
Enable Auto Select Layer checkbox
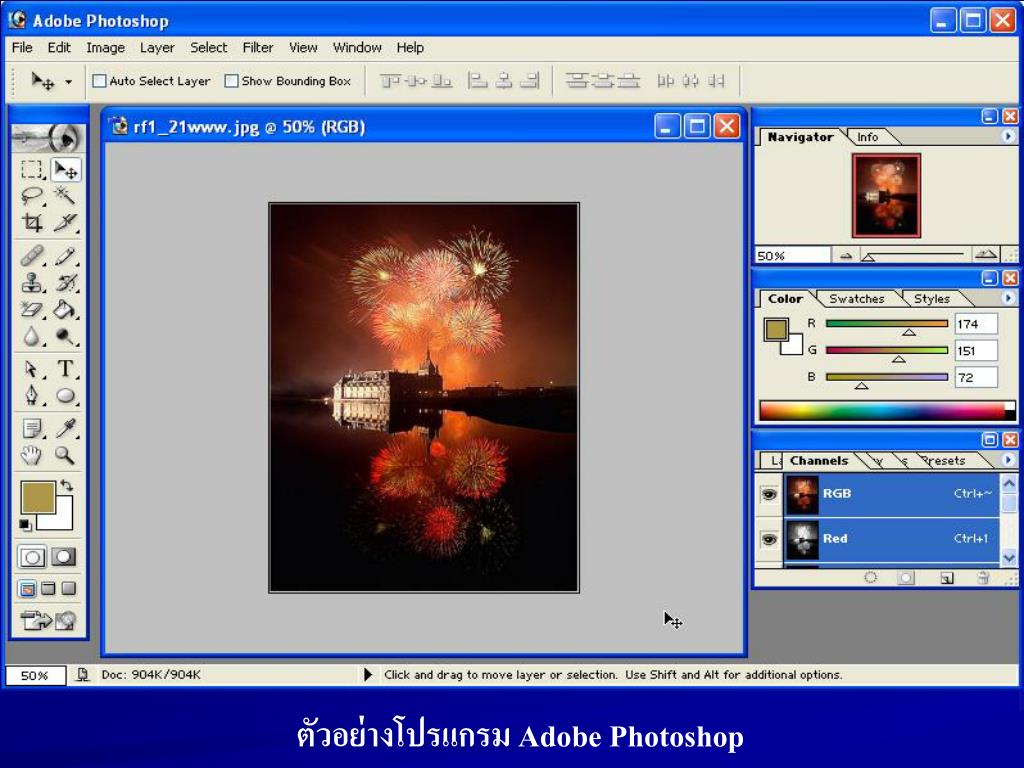pyautogui.click(x=99, y=81)
